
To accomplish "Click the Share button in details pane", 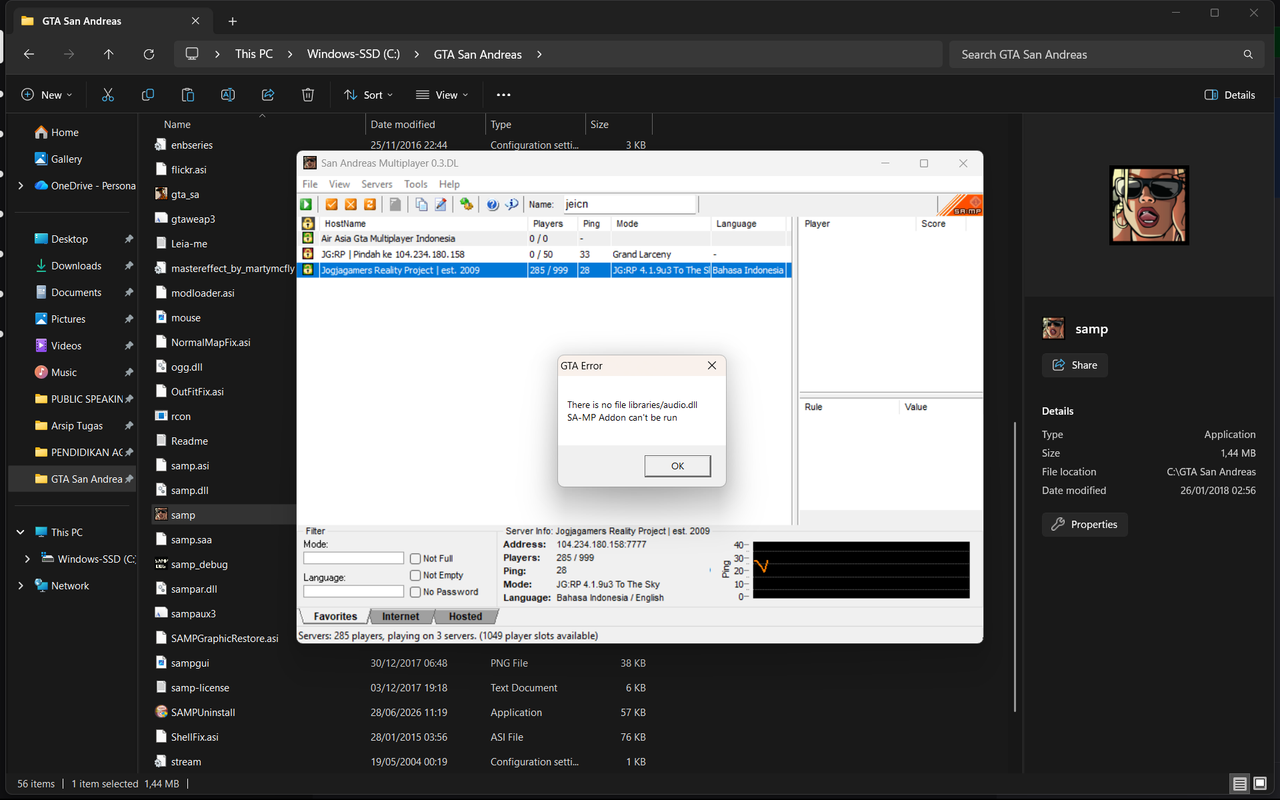I will point(1075,365).
